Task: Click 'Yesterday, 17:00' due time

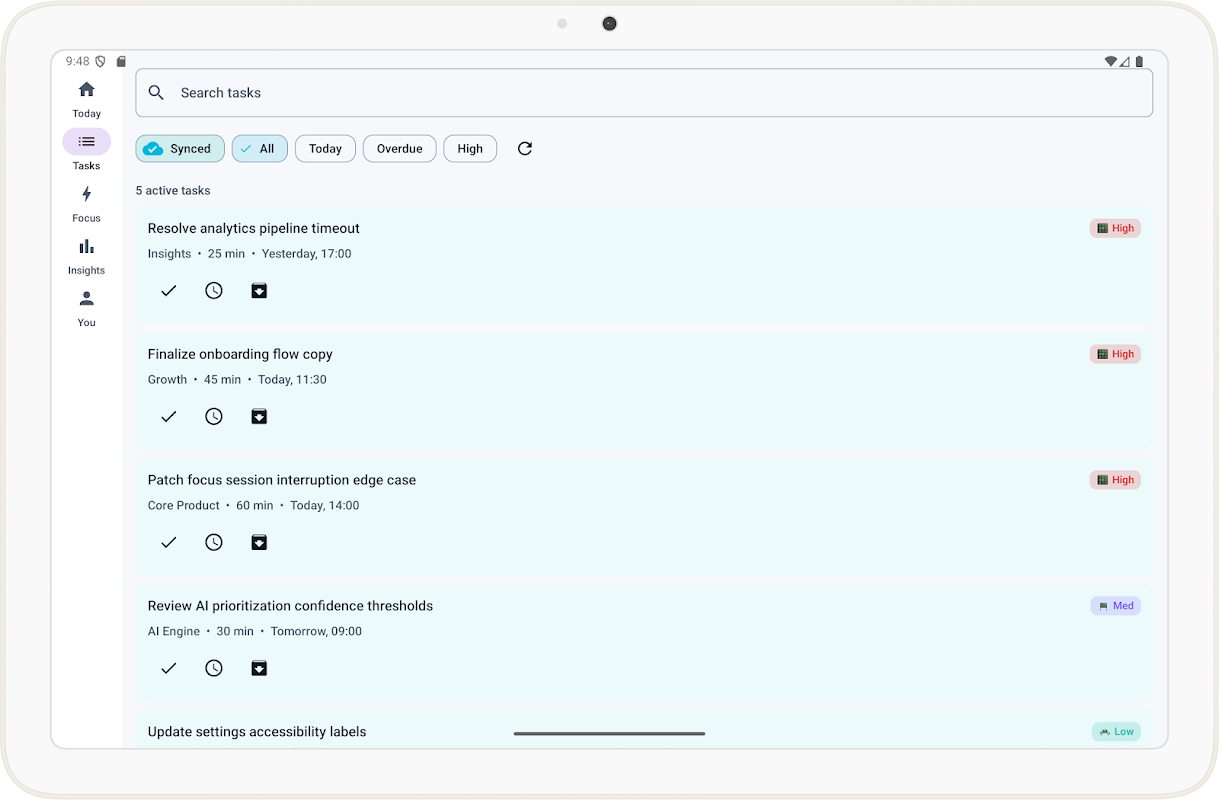Action: [x=307, y=254]
